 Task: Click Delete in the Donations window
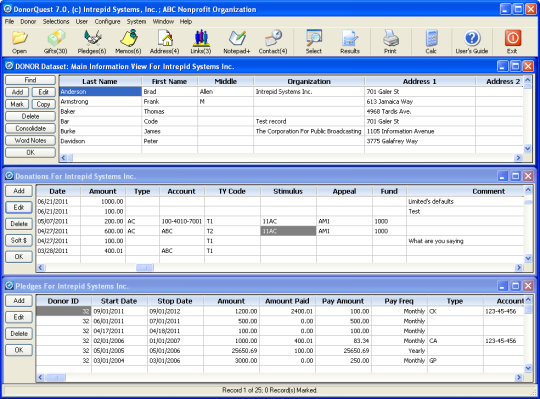[19, 224]
